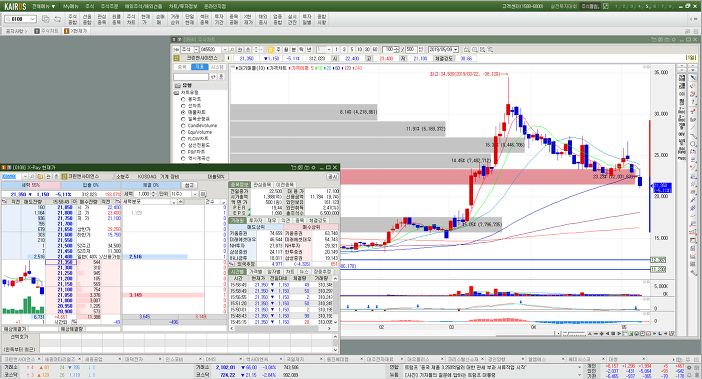Select the Candlevolume chart type radio button
702x379 pixels.
[183, 126]
